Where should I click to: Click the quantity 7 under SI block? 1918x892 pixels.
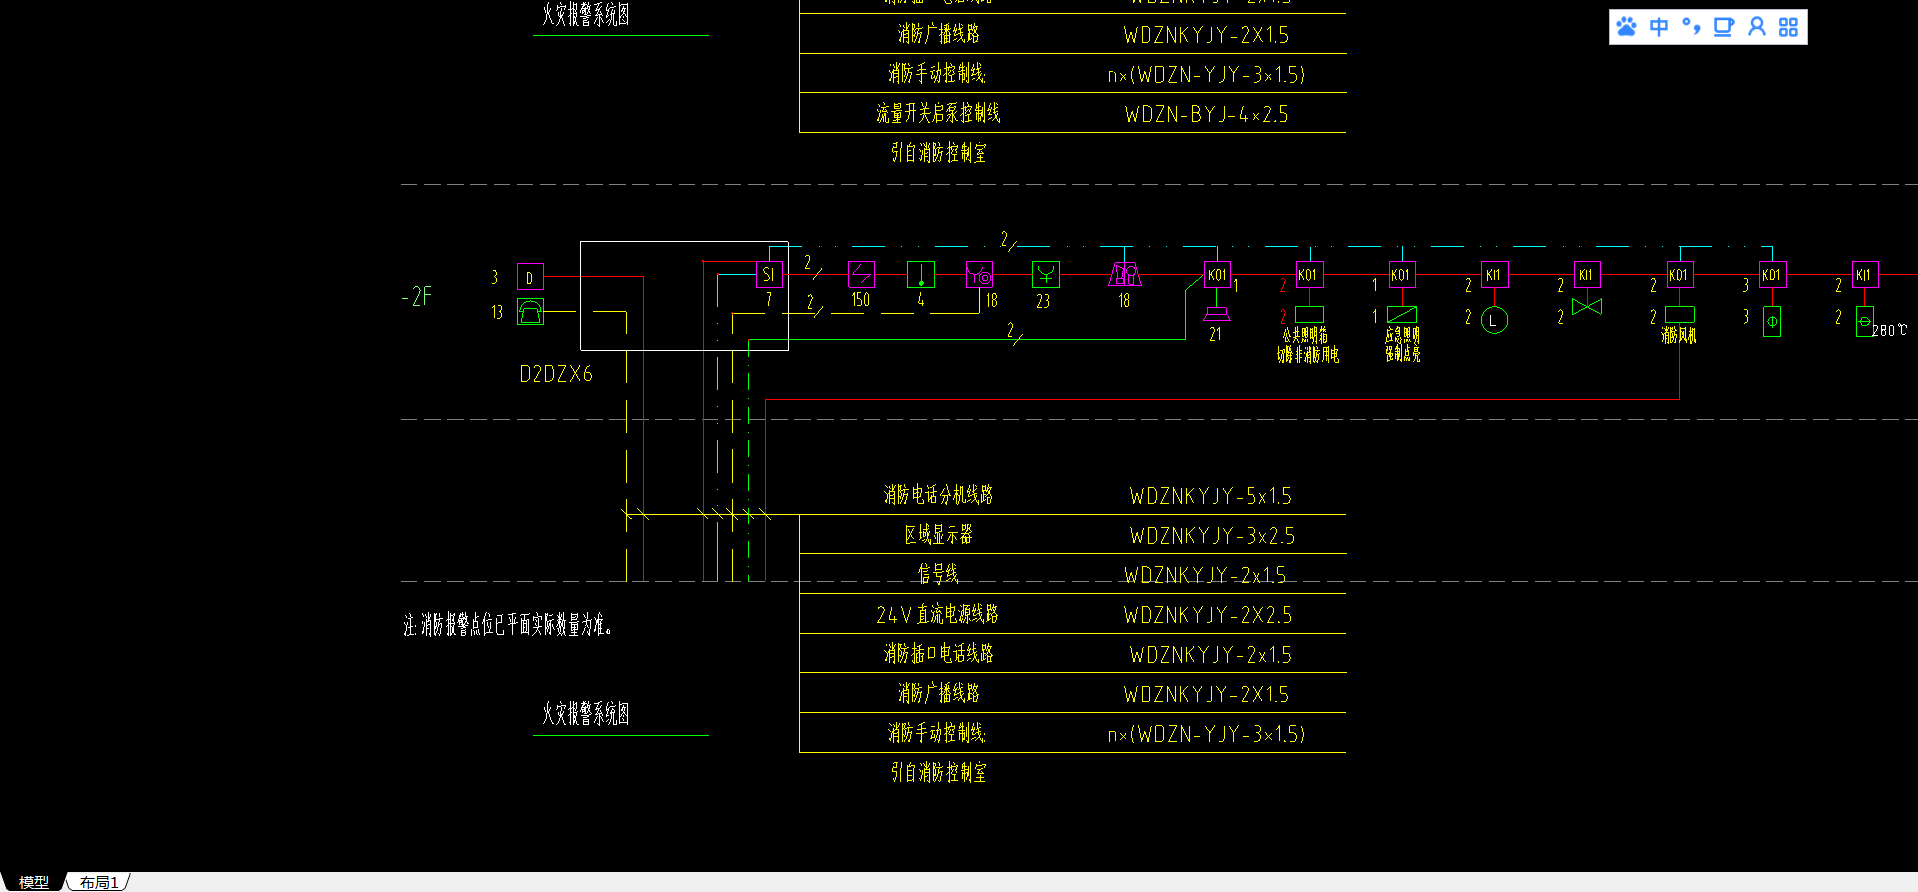click(769, 299)
